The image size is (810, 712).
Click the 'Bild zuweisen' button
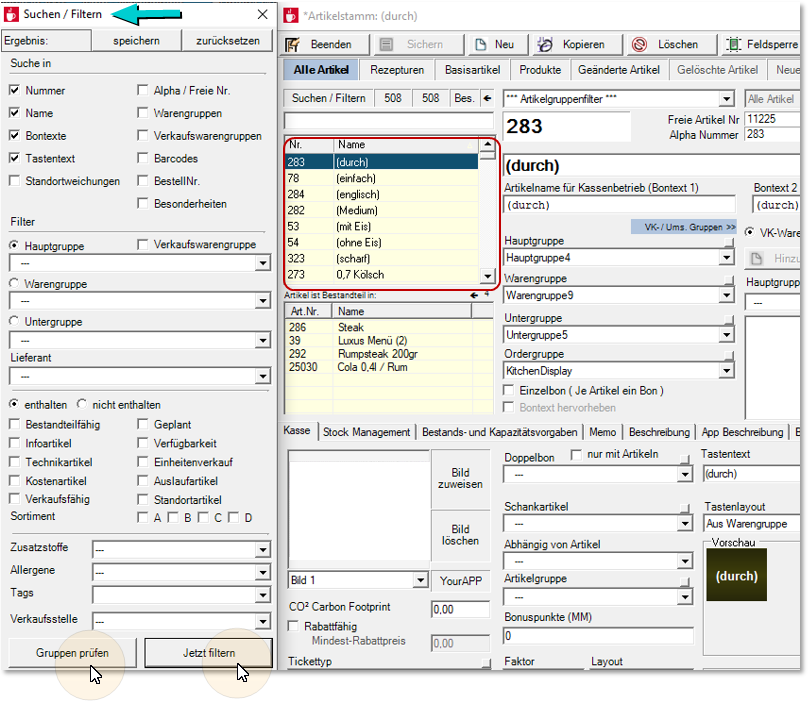point(460,478)
